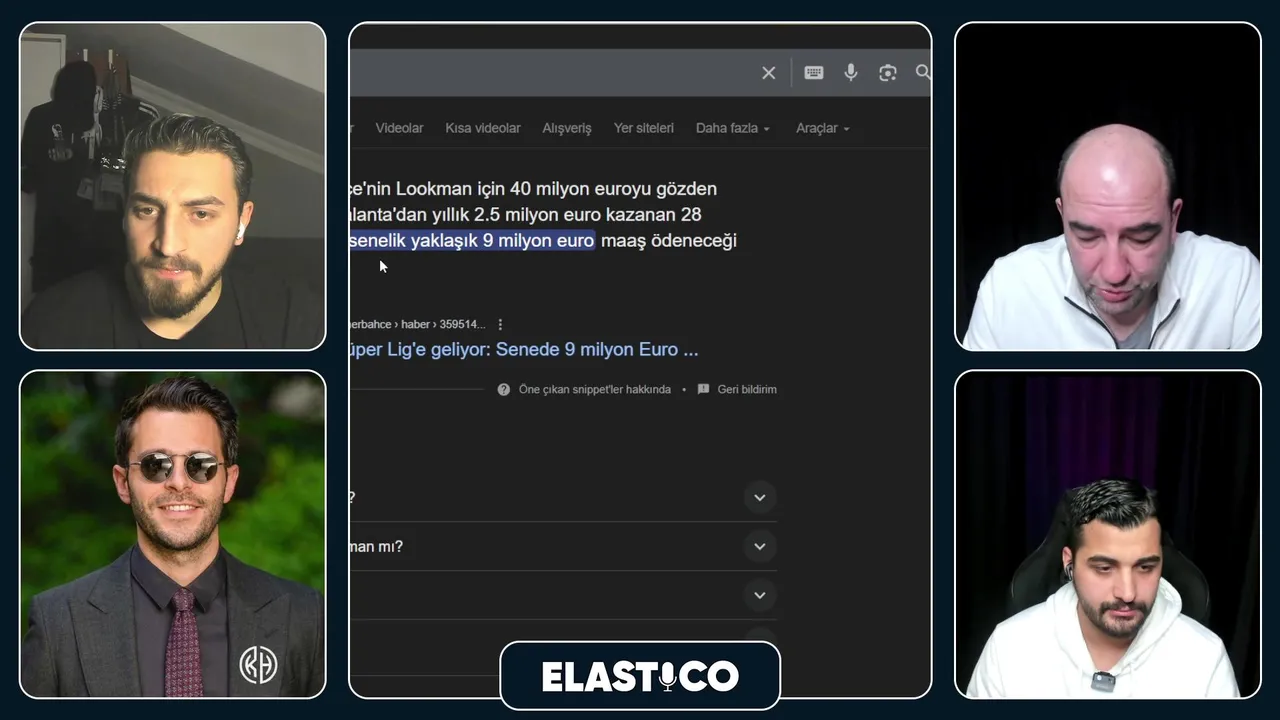Open result 'Senede 9 milyon Euro ...' link
This screenshot has width=1280, height=720.
tap(524, 350)
